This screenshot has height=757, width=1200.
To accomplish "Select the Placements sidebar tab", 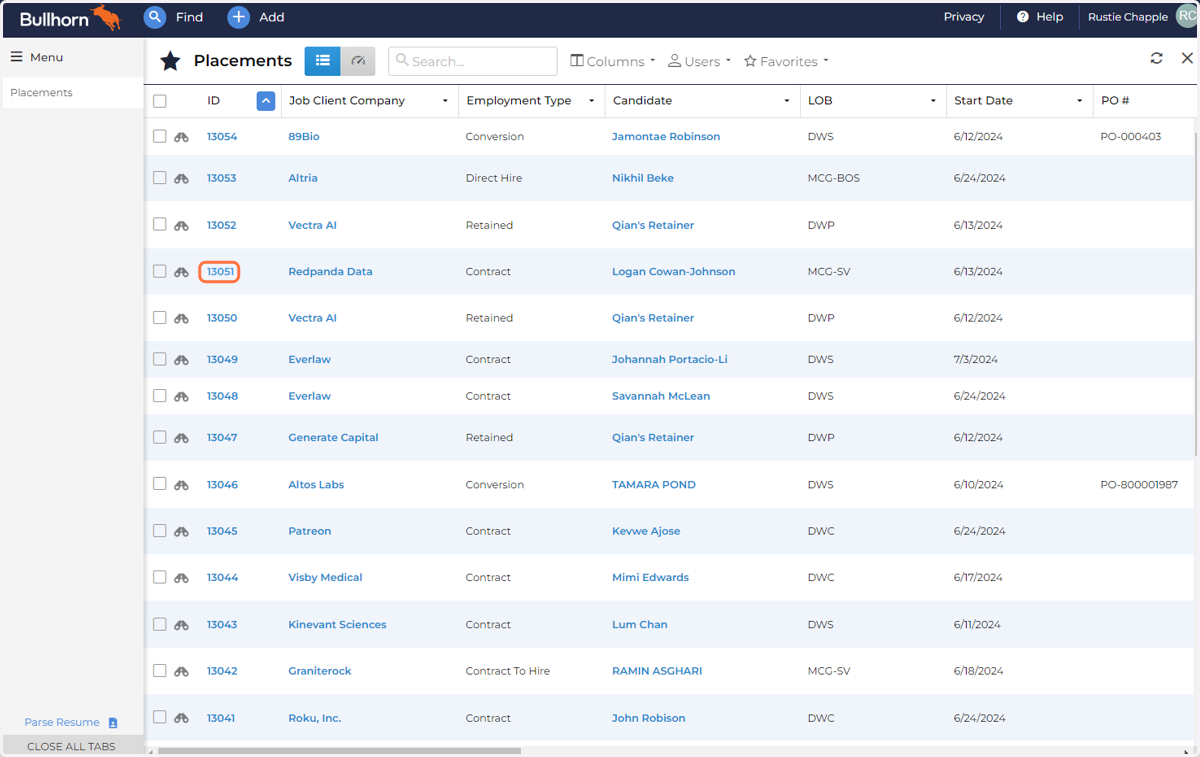I will pyautogui.click(x=73, y=92).
